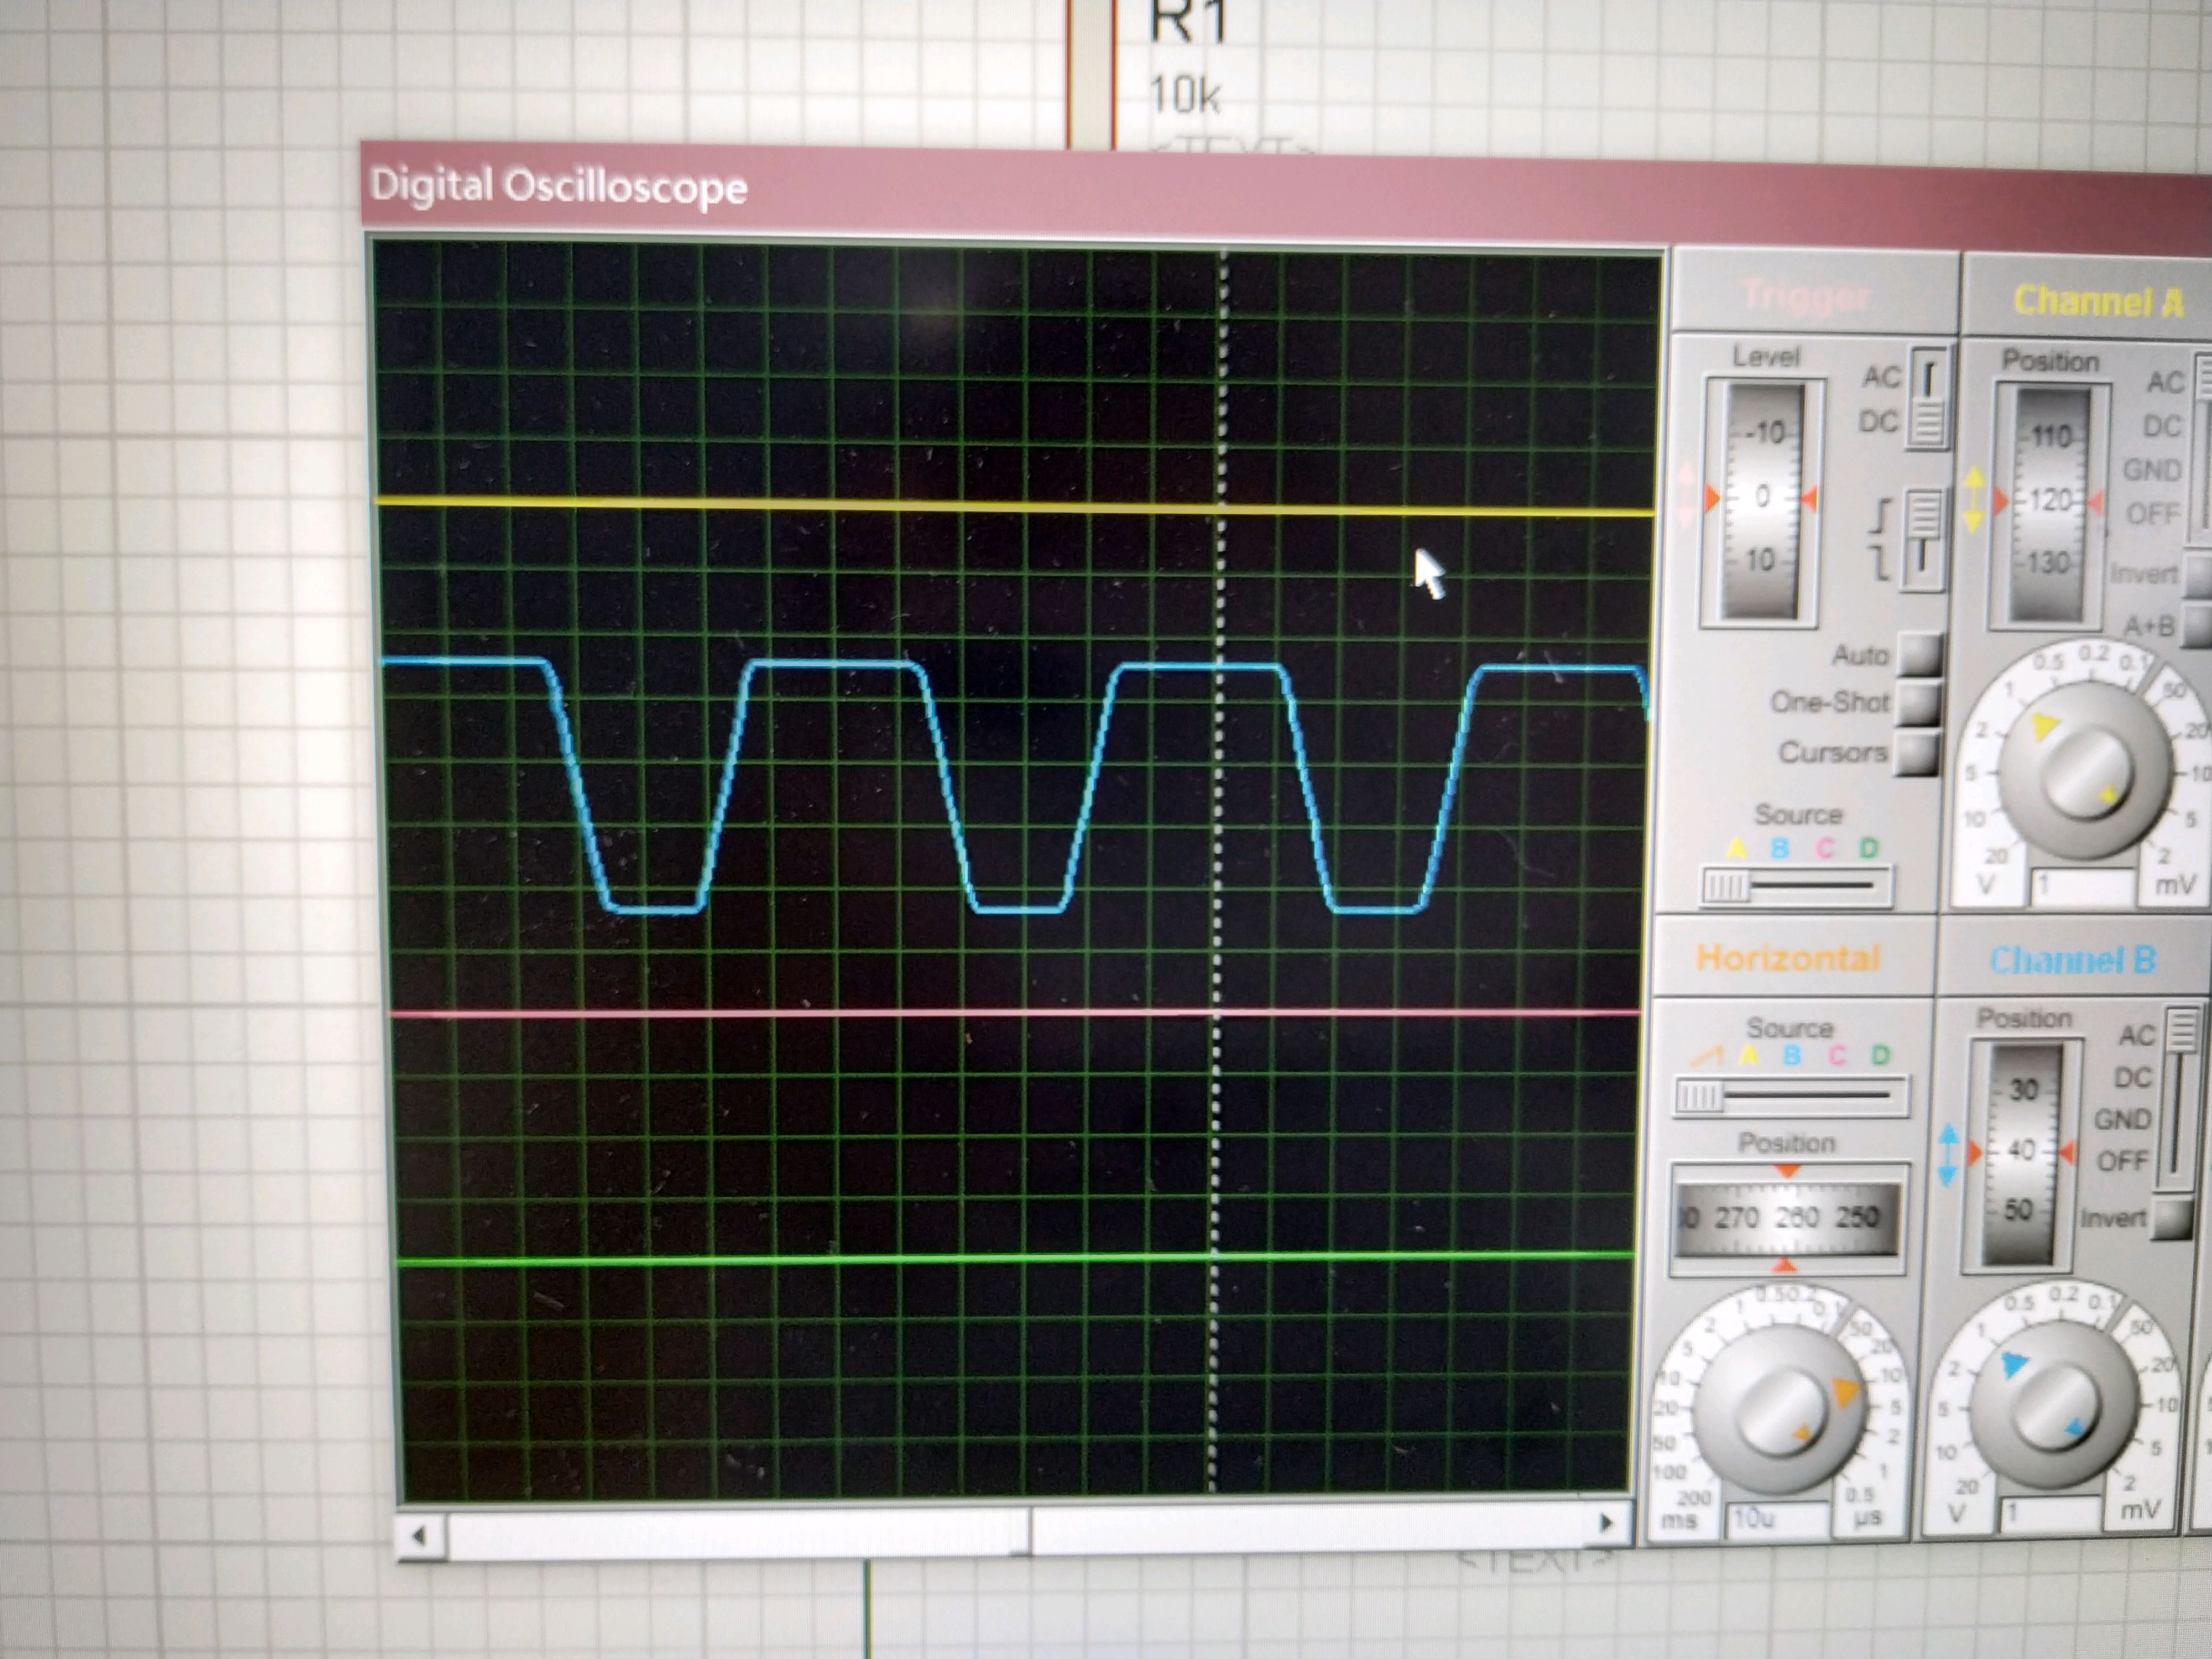The height and width of the screenshot is (1659, 2212).
Task: Select yellow A in Horizontal Source
Action: pos(1749,1055)
